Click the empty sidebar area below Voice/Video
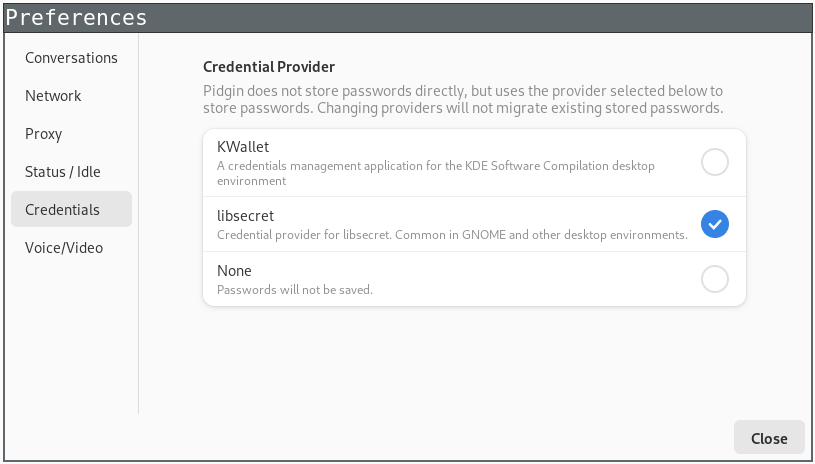The image size is (815, 464). pyautogui.click(x=71, y=340)
